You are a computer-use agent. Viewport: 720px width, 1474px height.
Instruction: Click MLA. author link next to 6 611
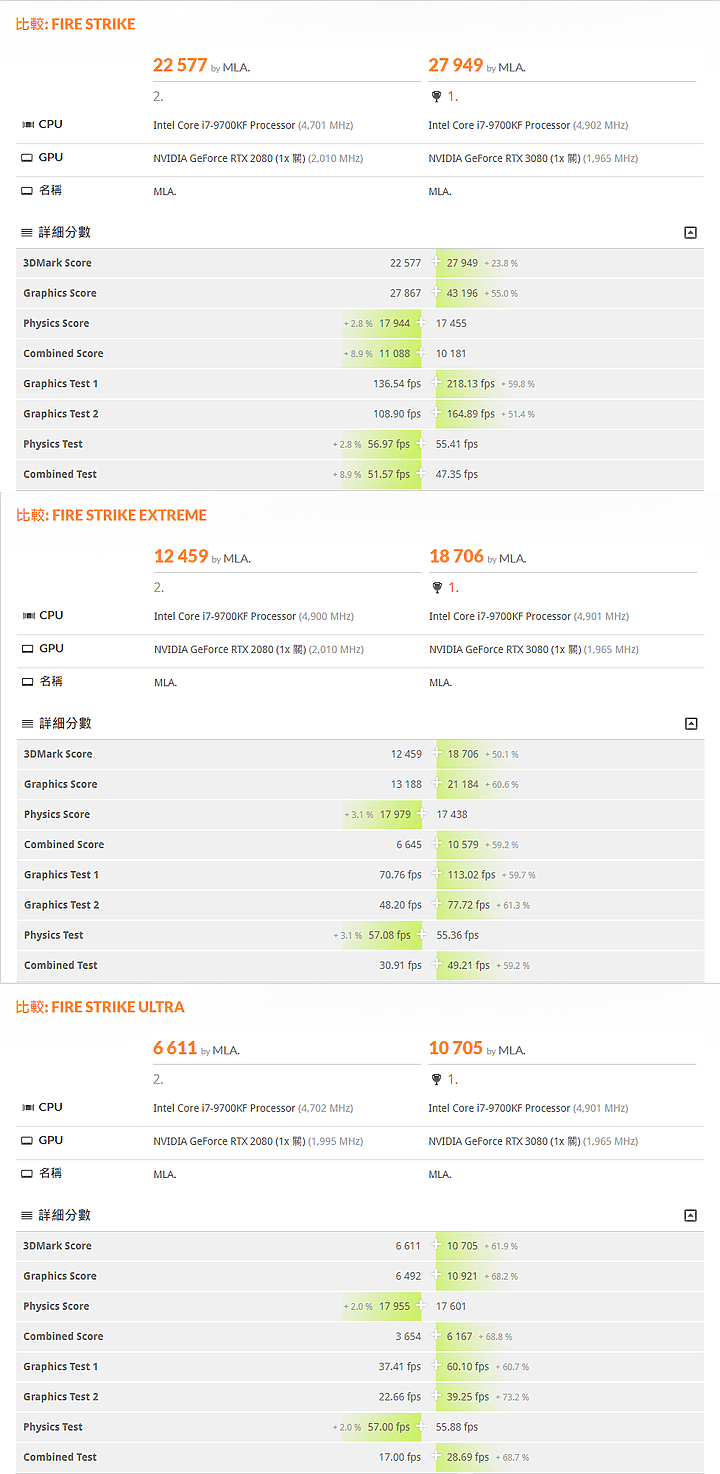(x=226, y=1051)
